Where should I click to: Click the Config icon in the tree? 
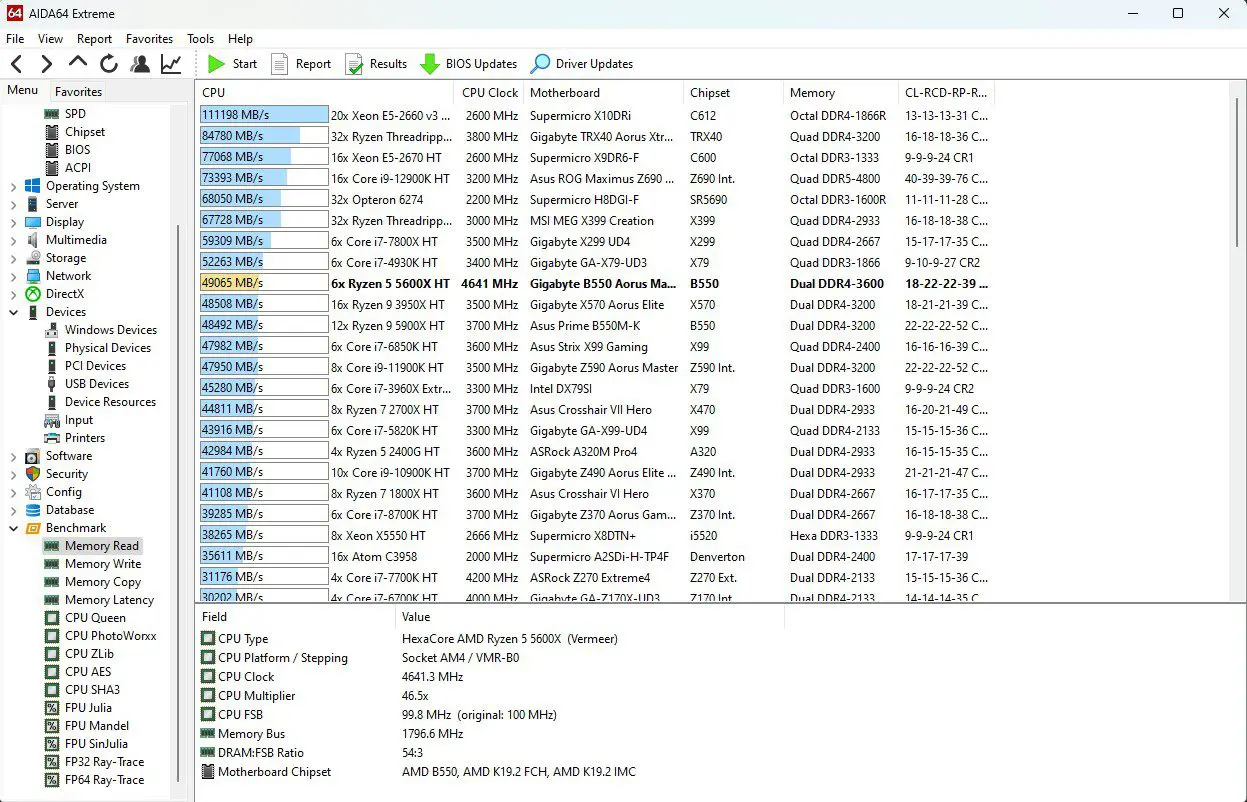pyautogui.click(x=32, y=492)
